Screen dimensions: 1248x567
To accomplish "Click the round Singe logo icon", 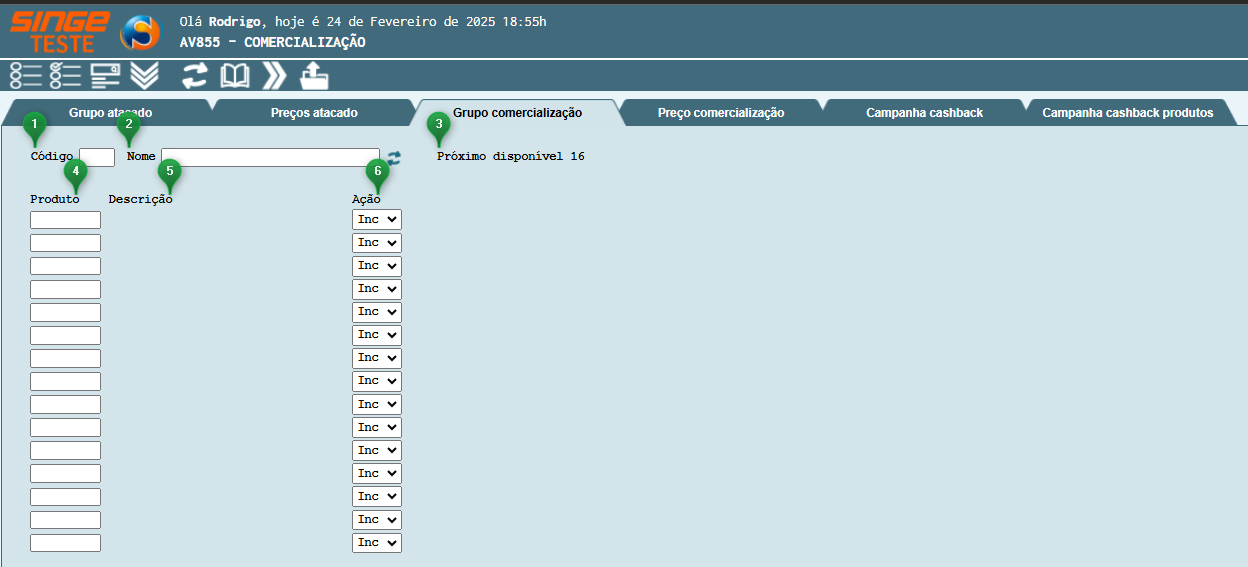I will click(x=140, y=33).
